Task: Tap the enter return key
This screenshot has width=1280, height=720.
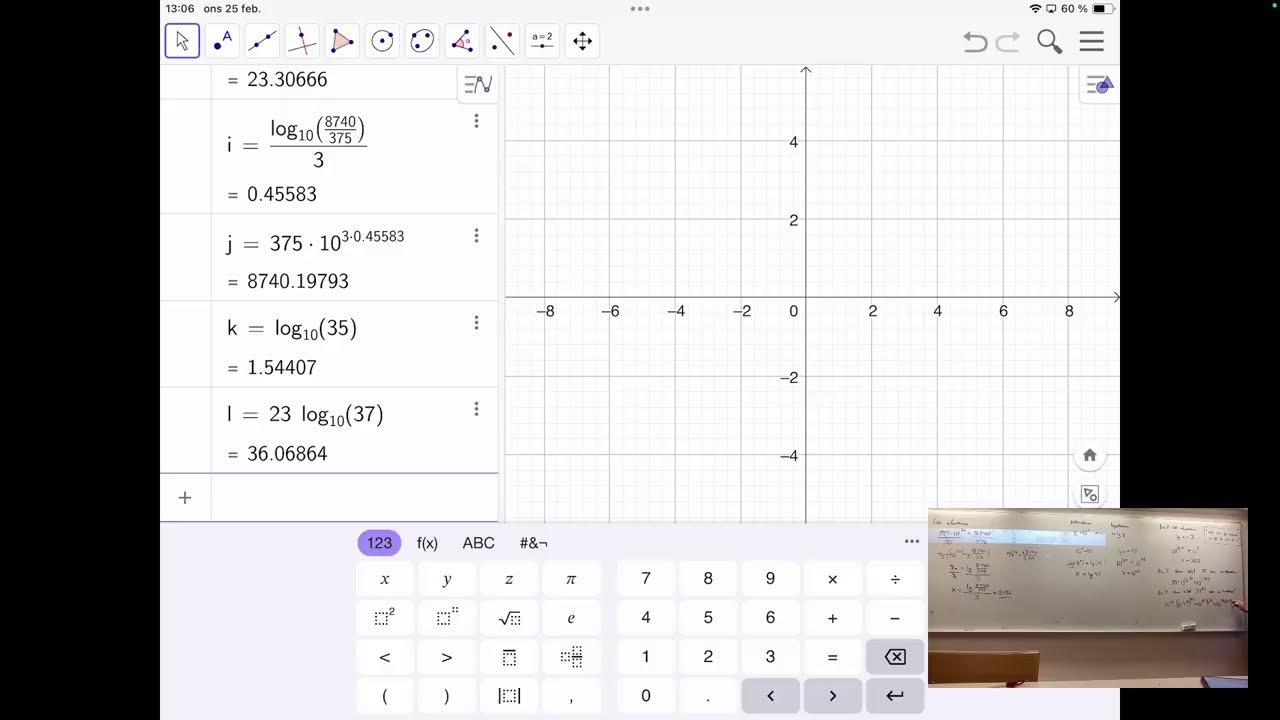Action: pos(895,696)
